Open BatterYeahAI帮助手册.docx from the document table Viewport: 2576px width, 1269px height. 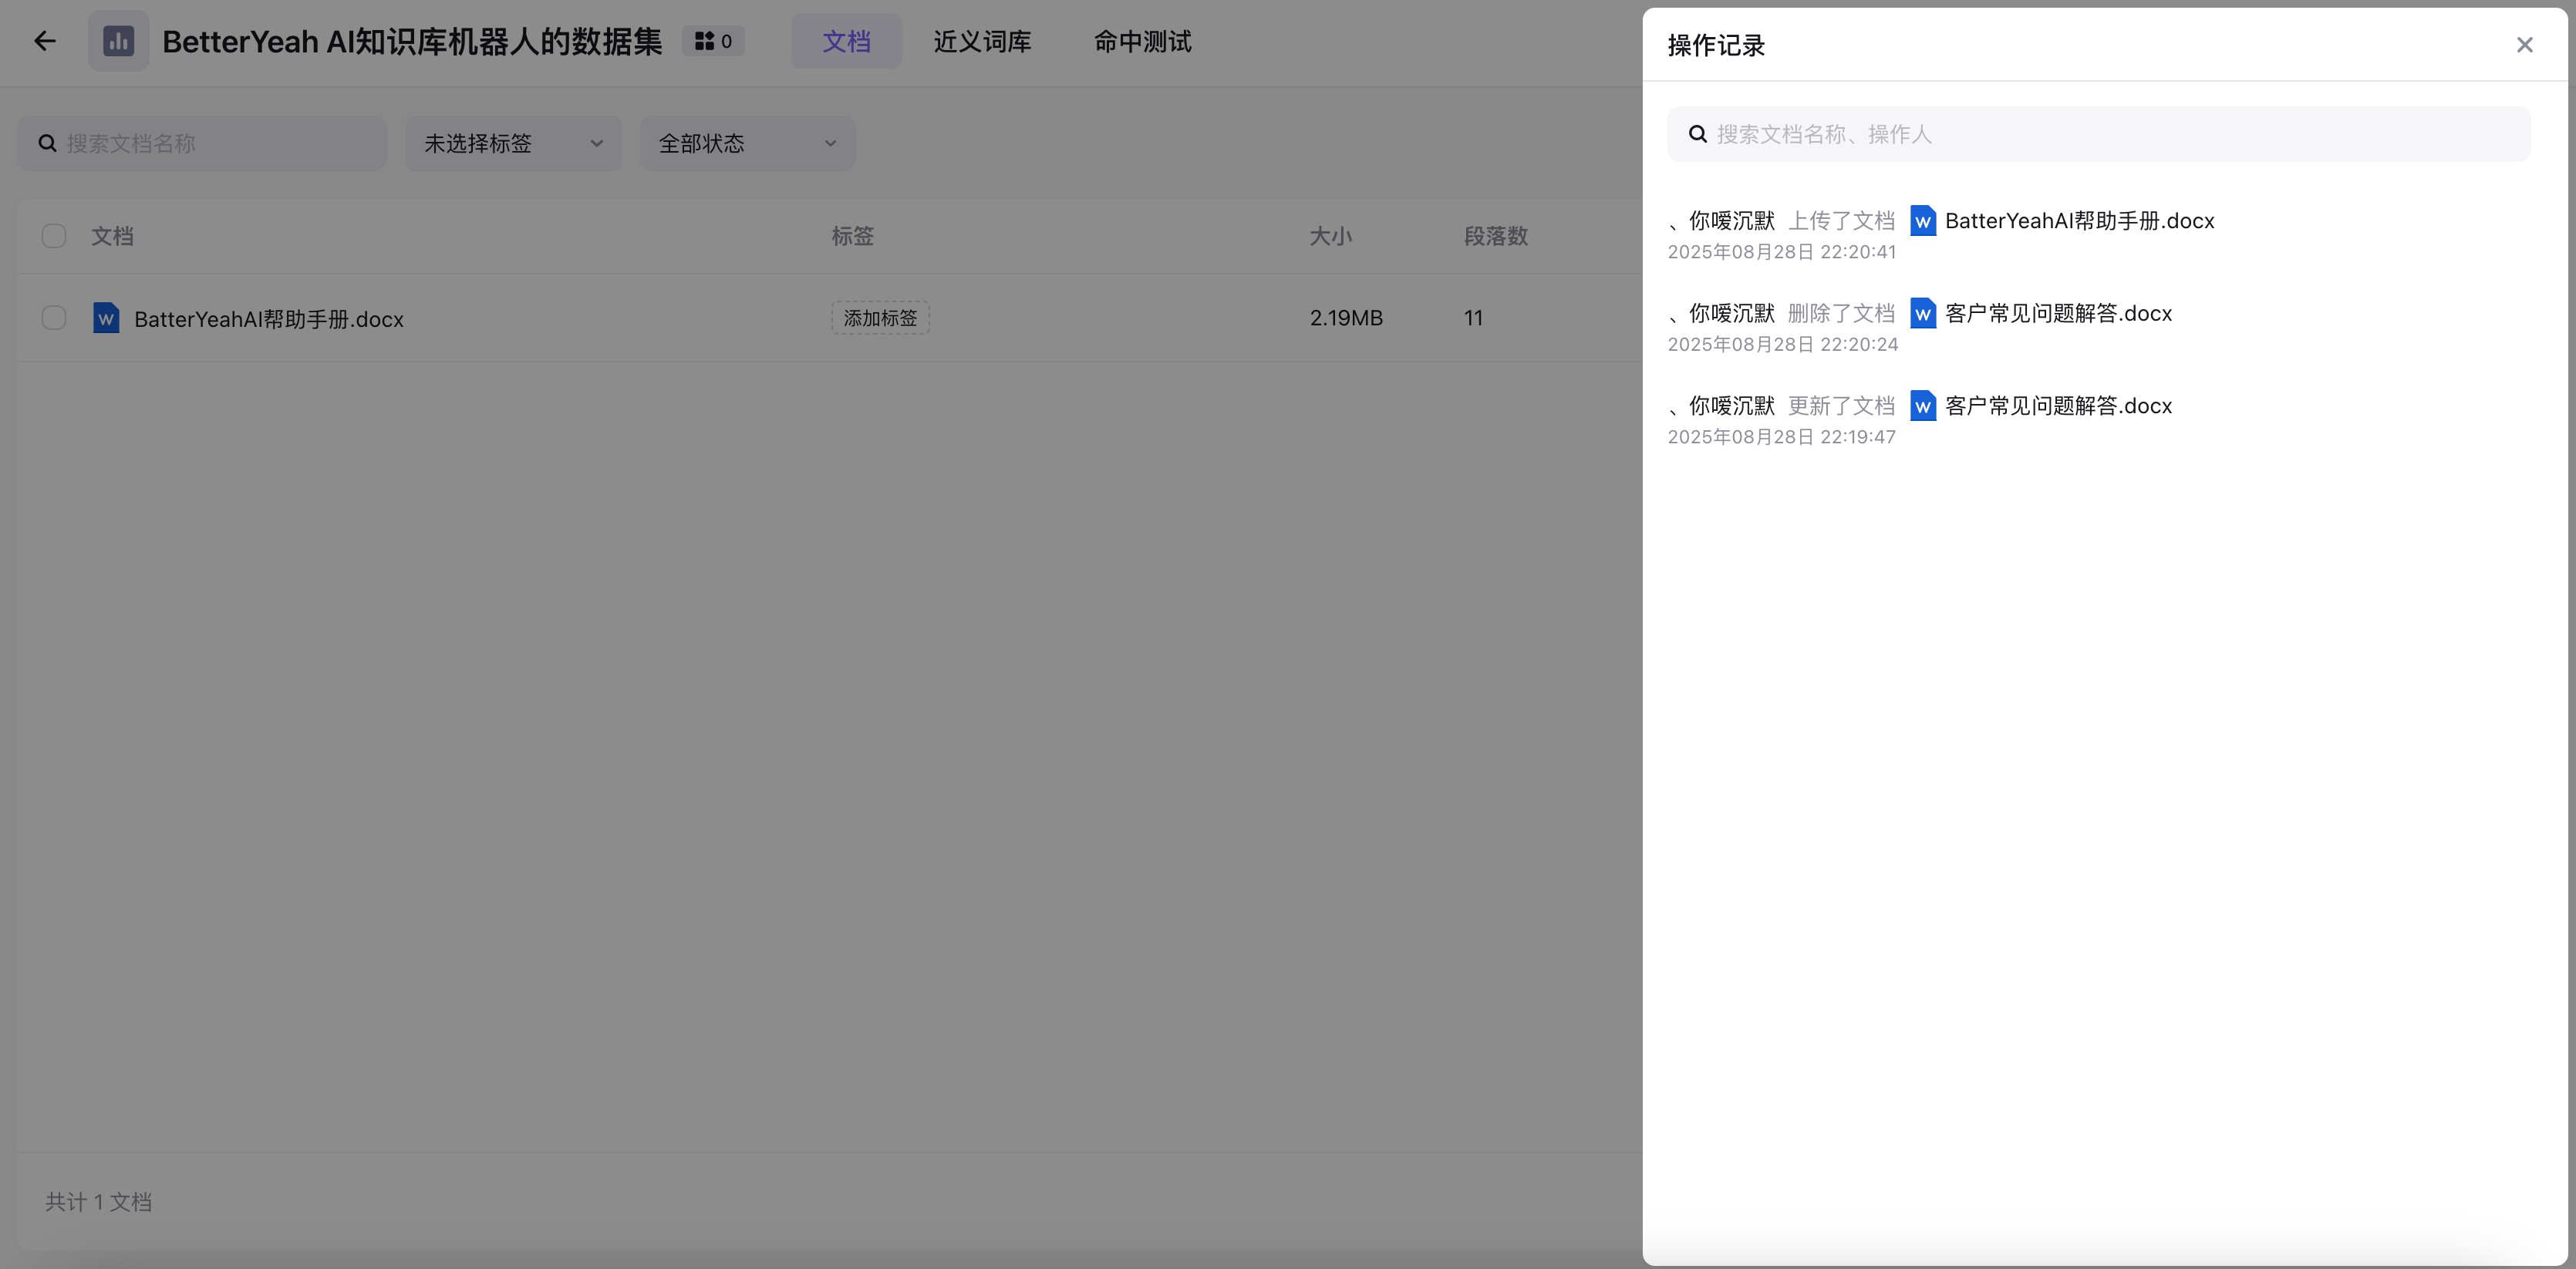pyautogui.click(x=269, y=319)
